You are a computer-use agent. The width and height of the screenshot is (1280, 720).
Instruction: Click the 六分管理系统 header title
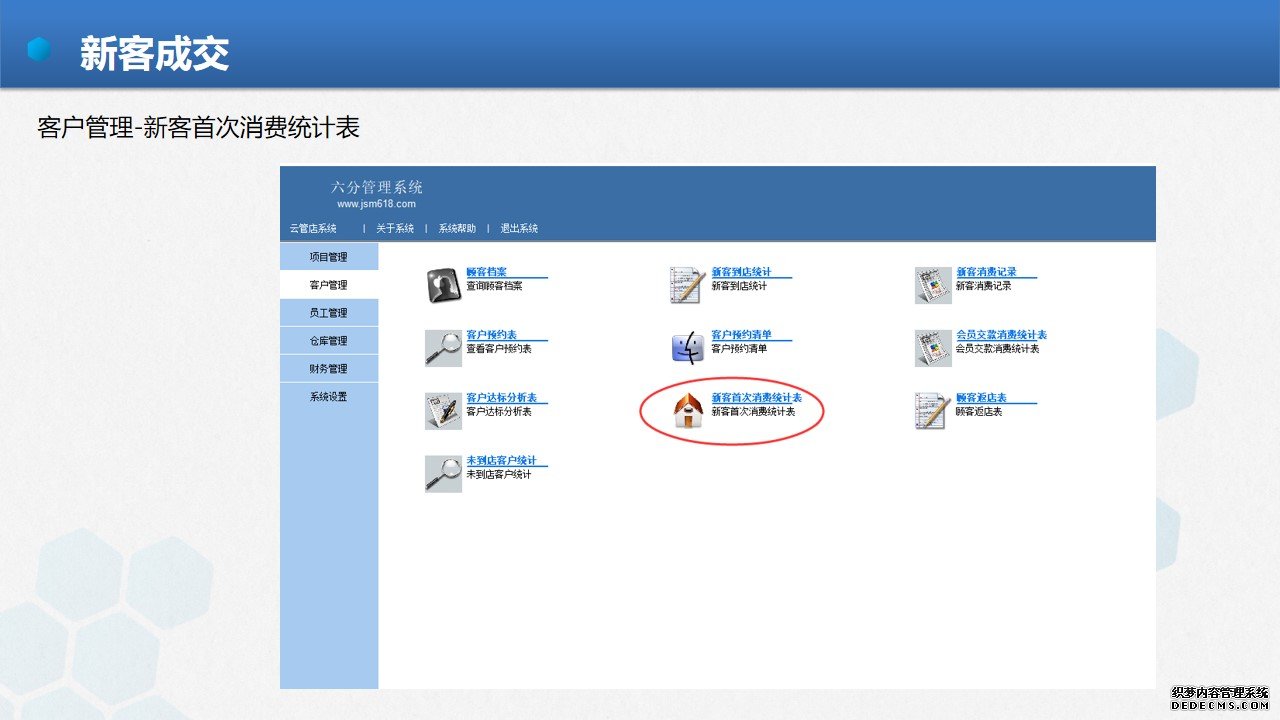pos(377,187)
